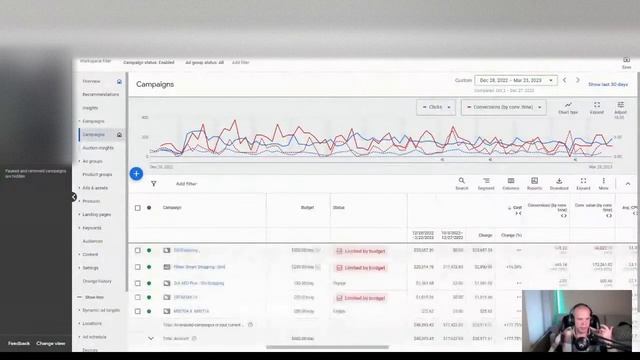Tick the checkbox of the third campaign row
The width and height of the screenshot is (640, 360).
tap(138, 283)
